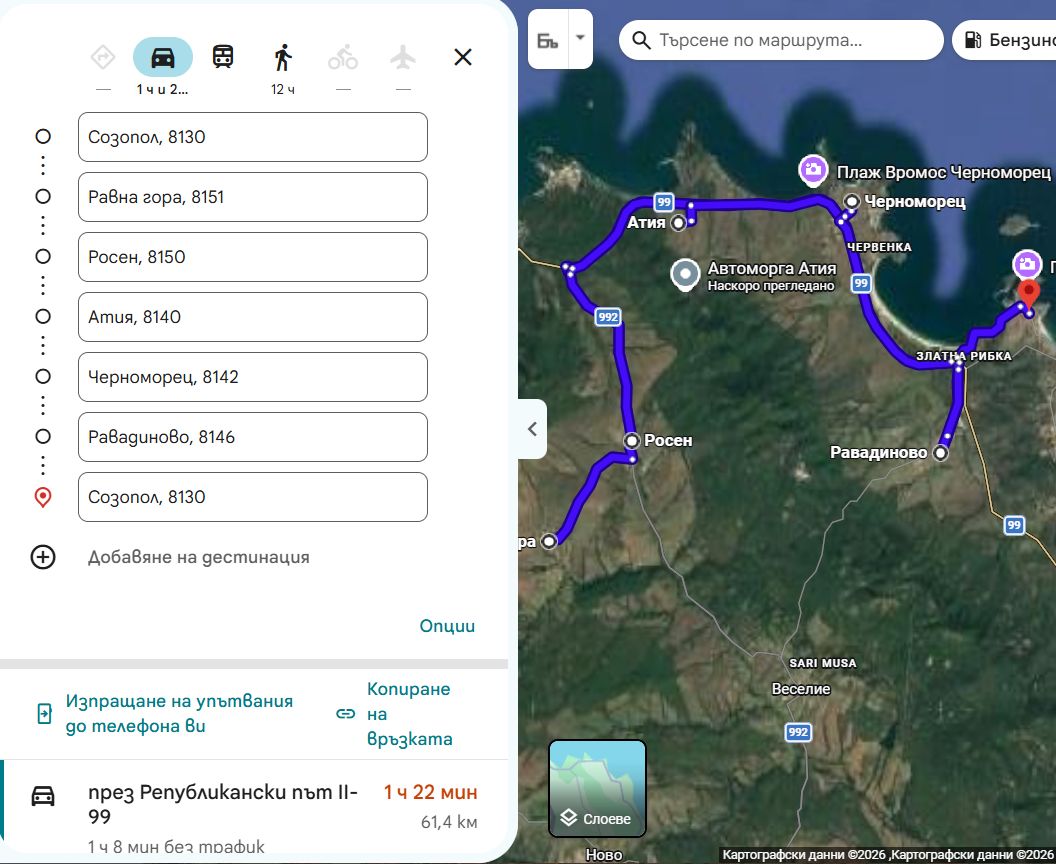1056x864 pixels.
Task: Collapse the side panel with the arrow
Action: [x=532, y=429]
